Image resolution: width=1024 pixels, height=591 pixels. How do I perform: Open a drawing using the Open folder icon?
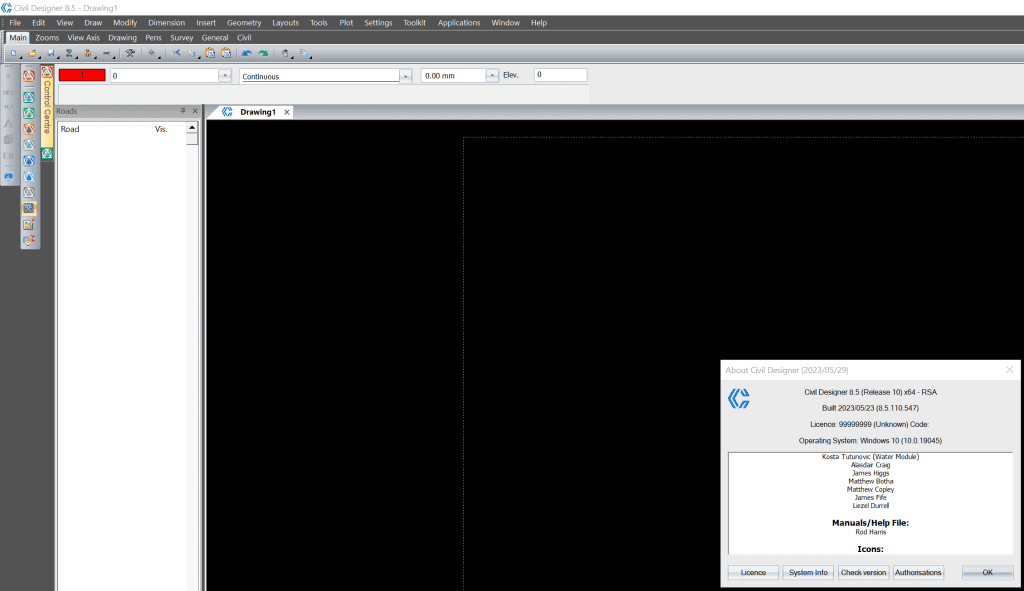click(x=31, y=54)
